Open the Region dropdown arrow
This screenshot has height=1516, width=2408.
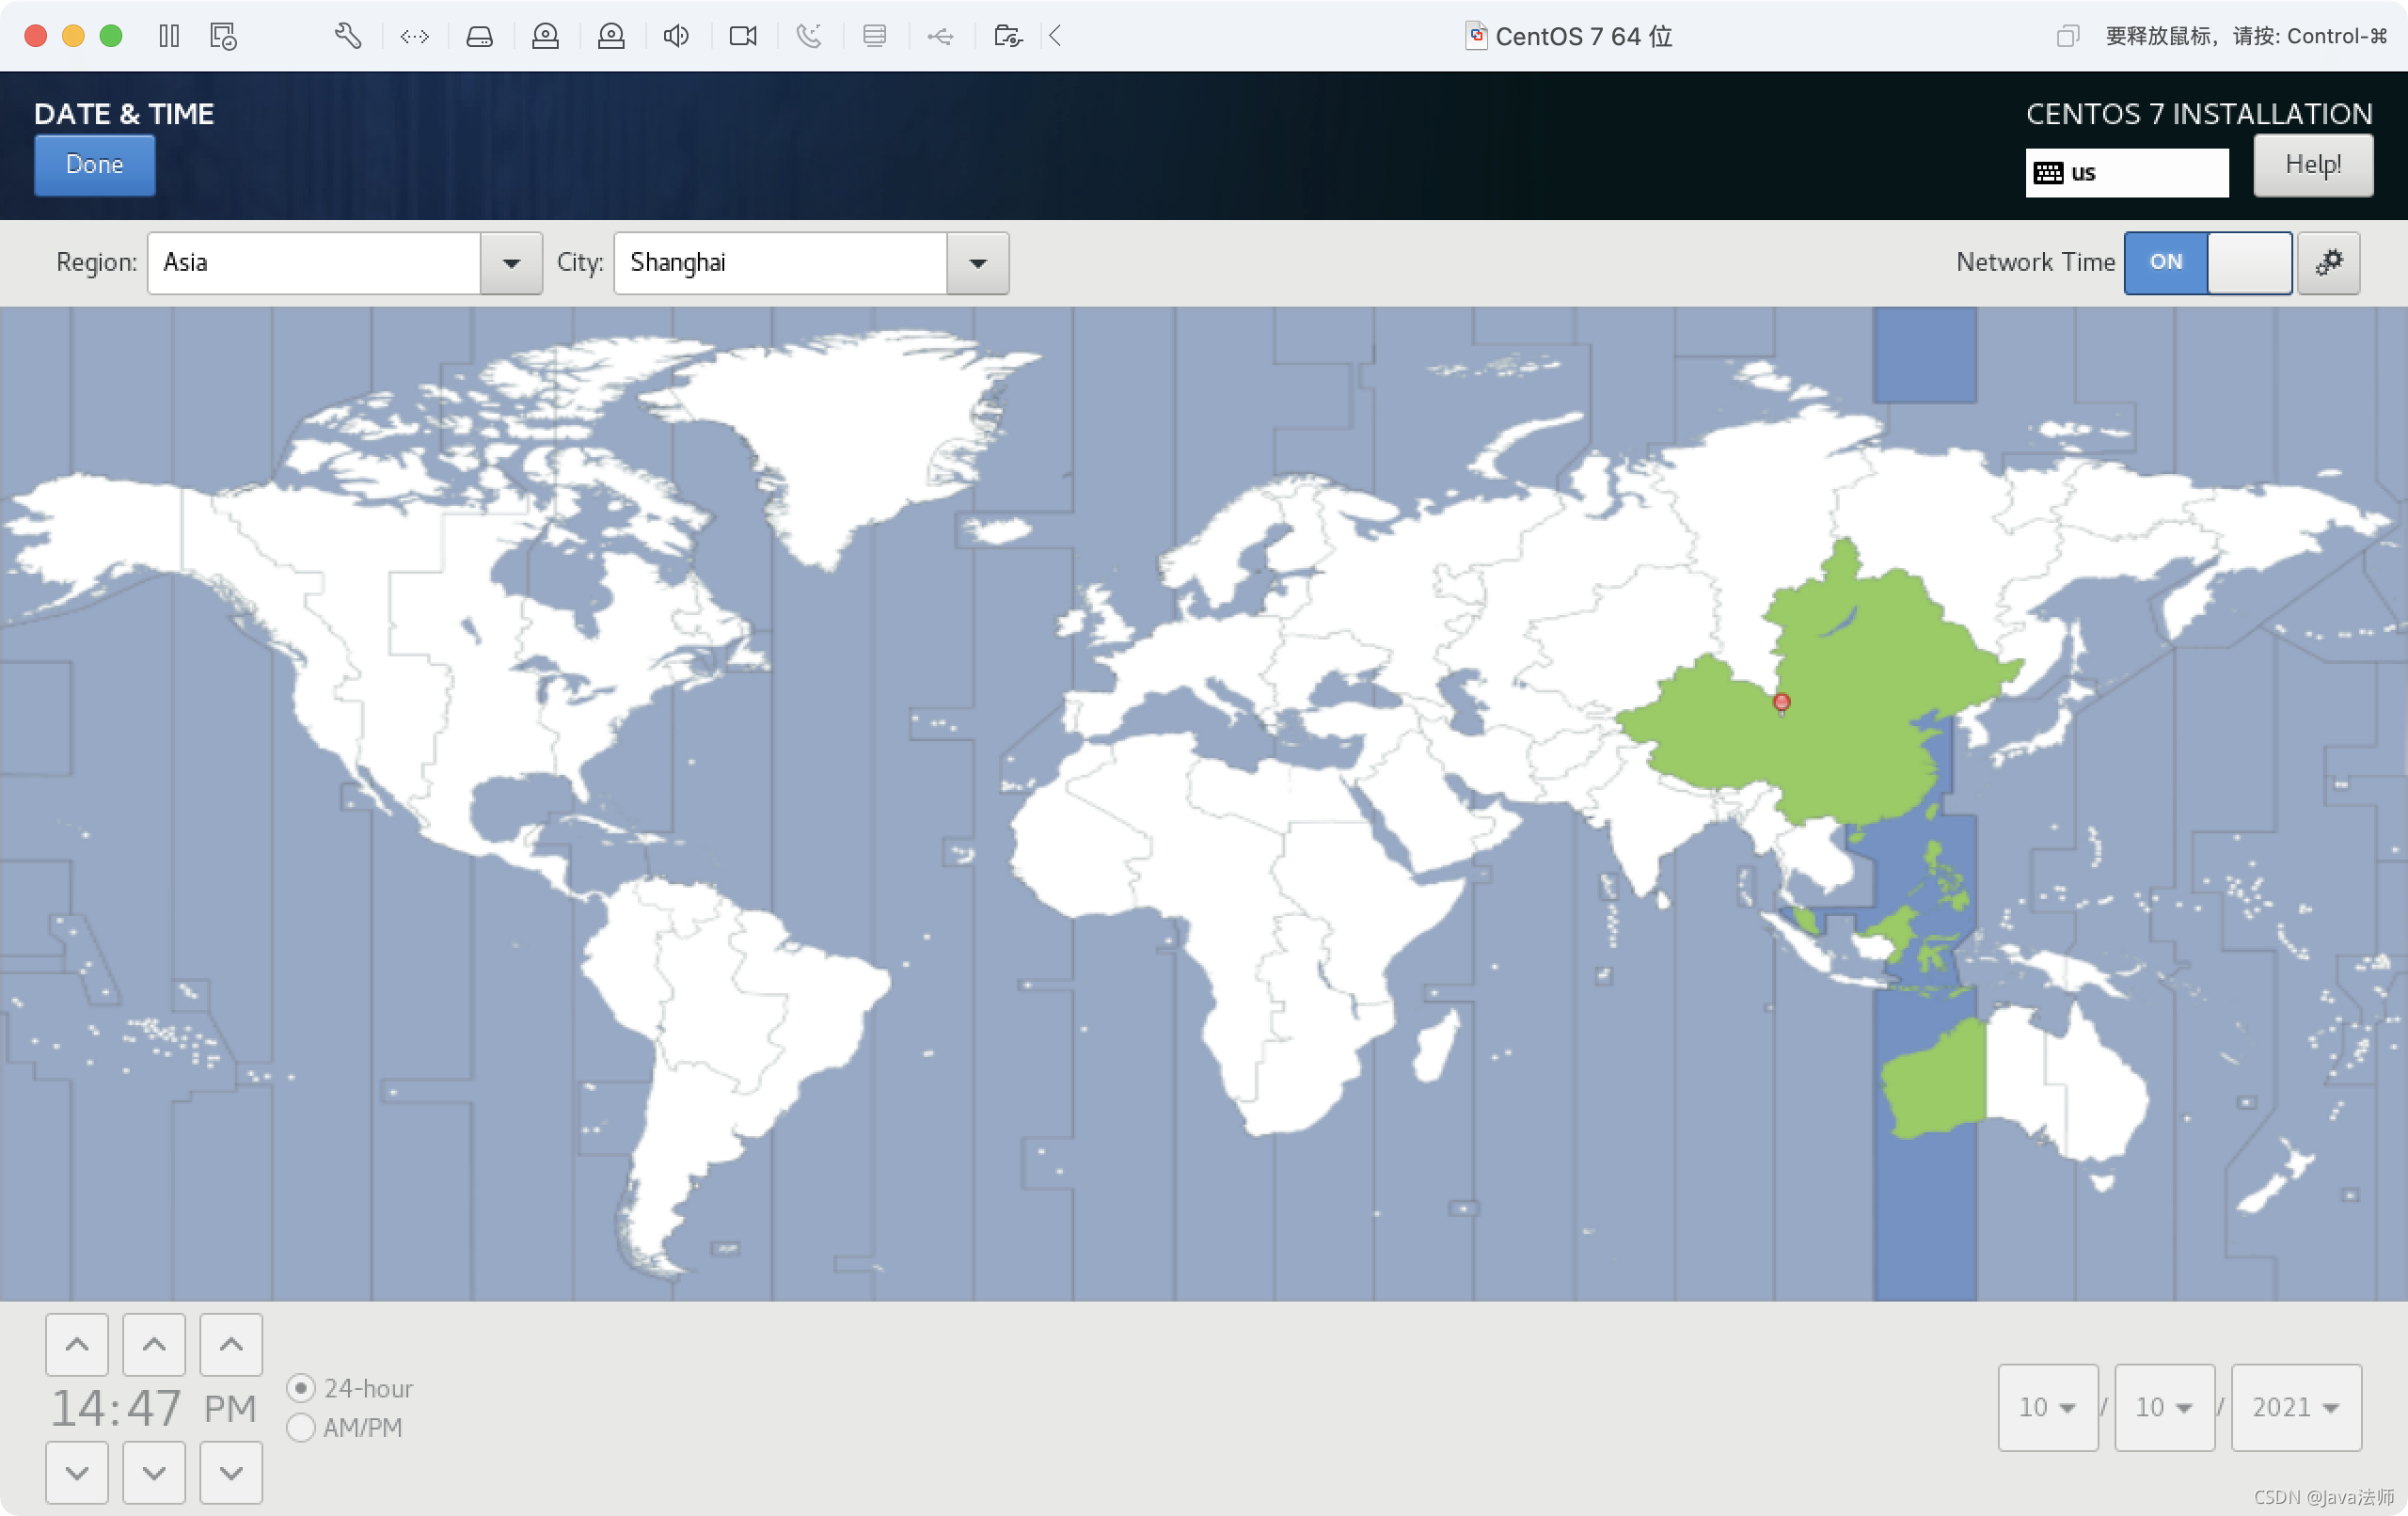click(x=511, y=264)
